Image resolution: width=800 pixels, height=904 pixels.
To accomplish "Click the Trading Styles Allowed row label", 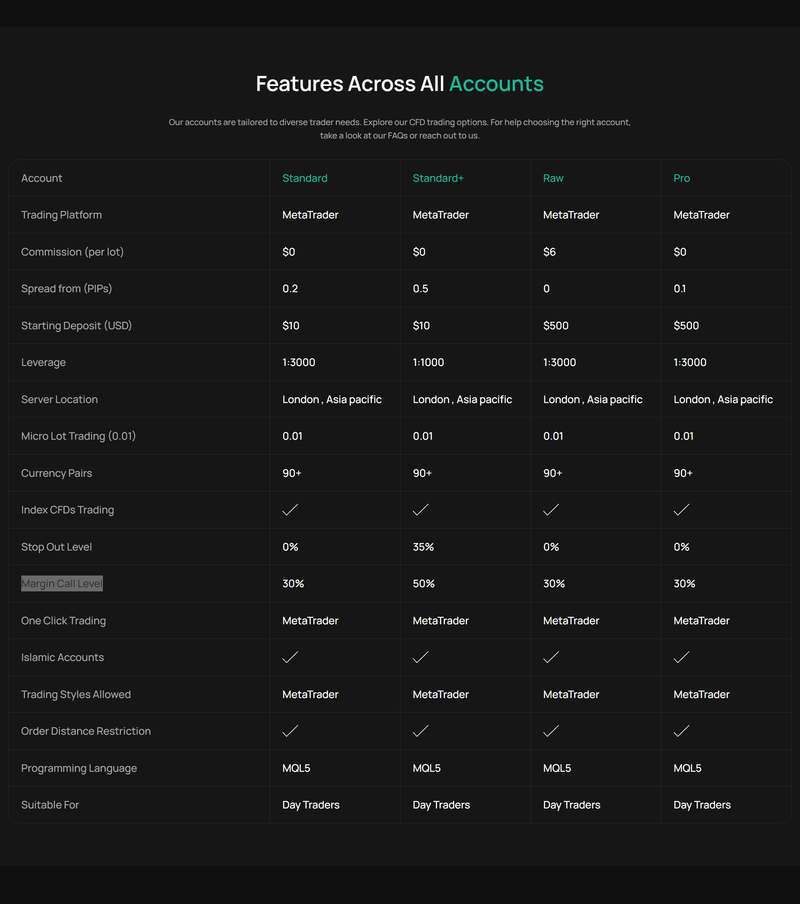I will (76, 695).
